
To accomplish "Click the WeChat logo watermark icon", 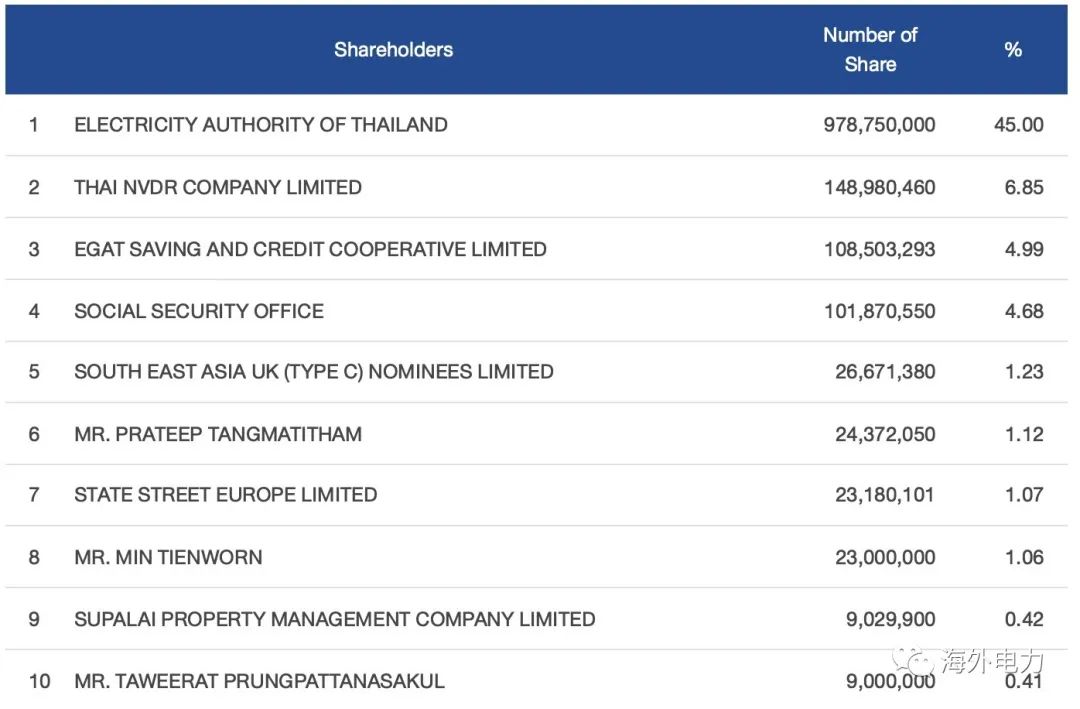I will pyautogui.click(x=913, y=662).
